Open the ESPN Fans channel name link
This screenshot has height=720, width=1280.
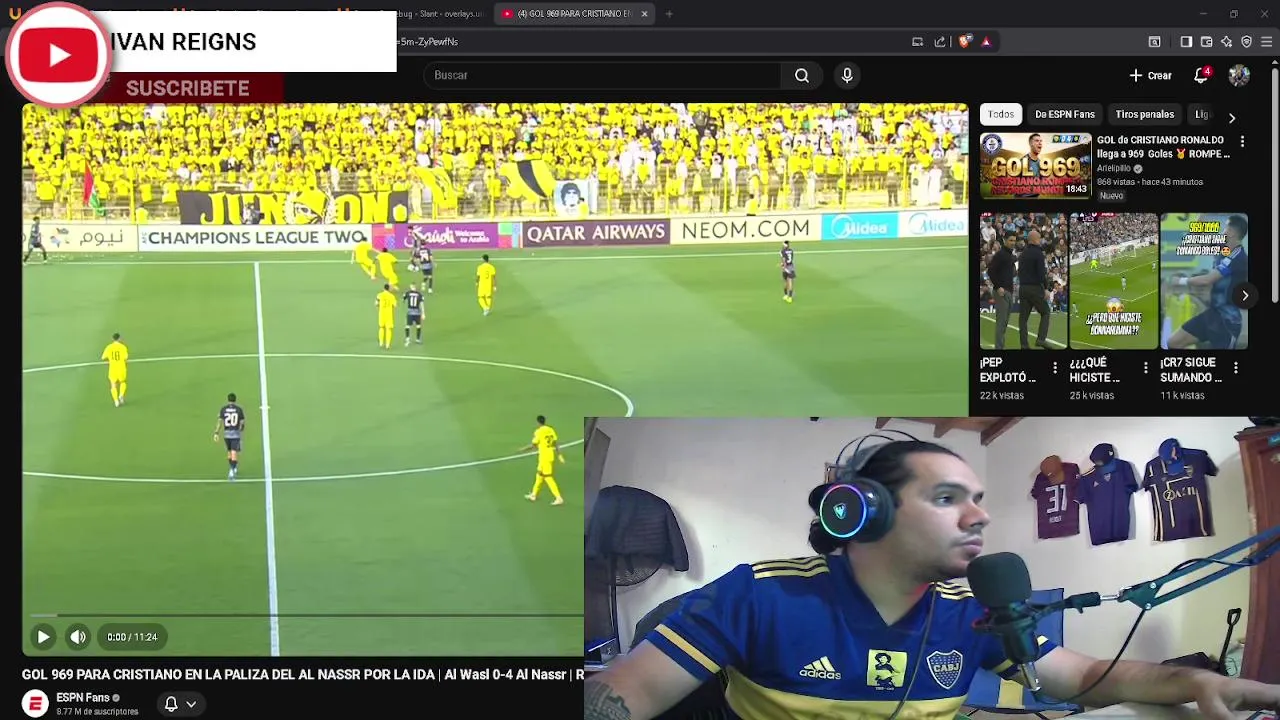[82, 698]
